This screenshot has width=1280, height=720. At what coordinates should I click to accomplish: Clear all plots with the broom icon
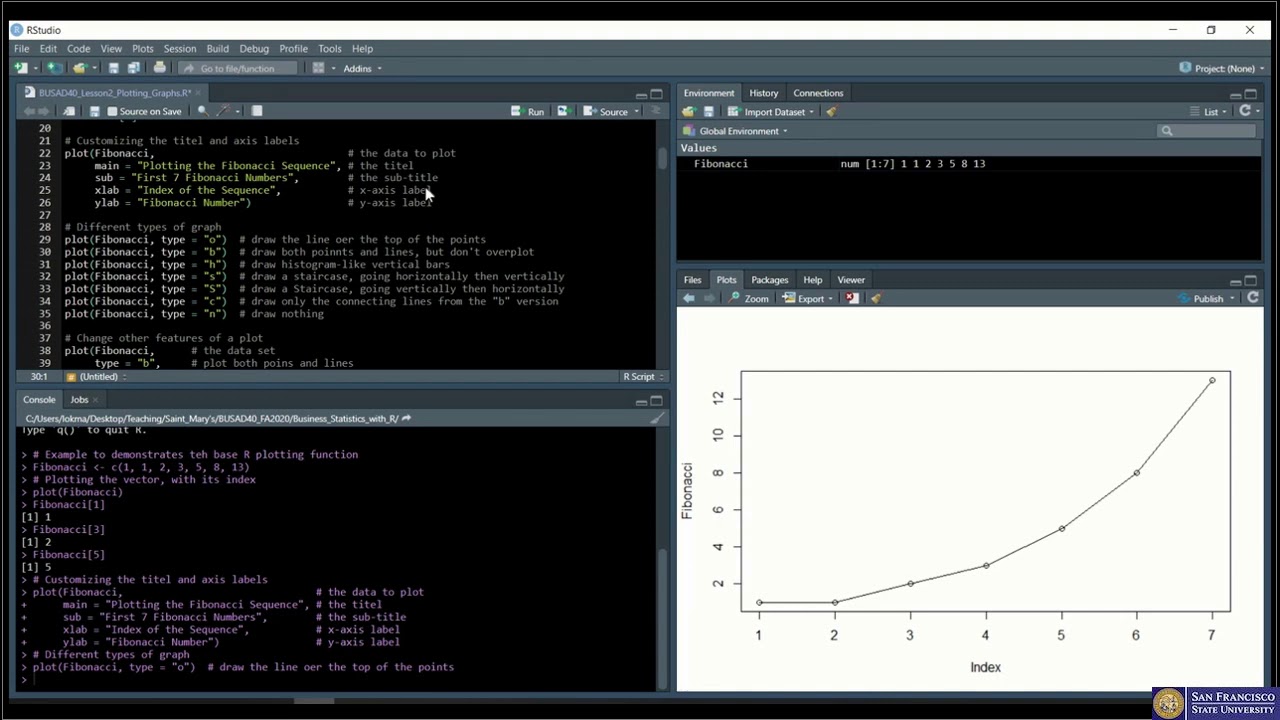(876, 298)
